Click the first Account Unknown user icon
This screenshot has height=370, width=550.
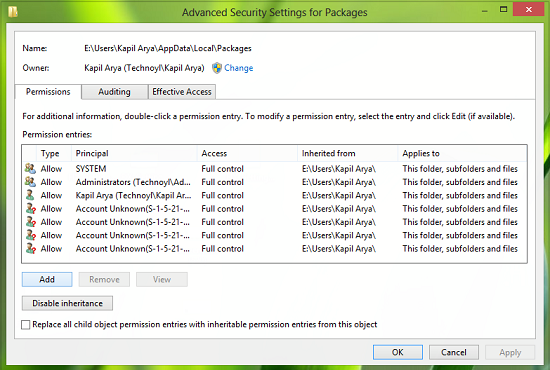point(31,209)
